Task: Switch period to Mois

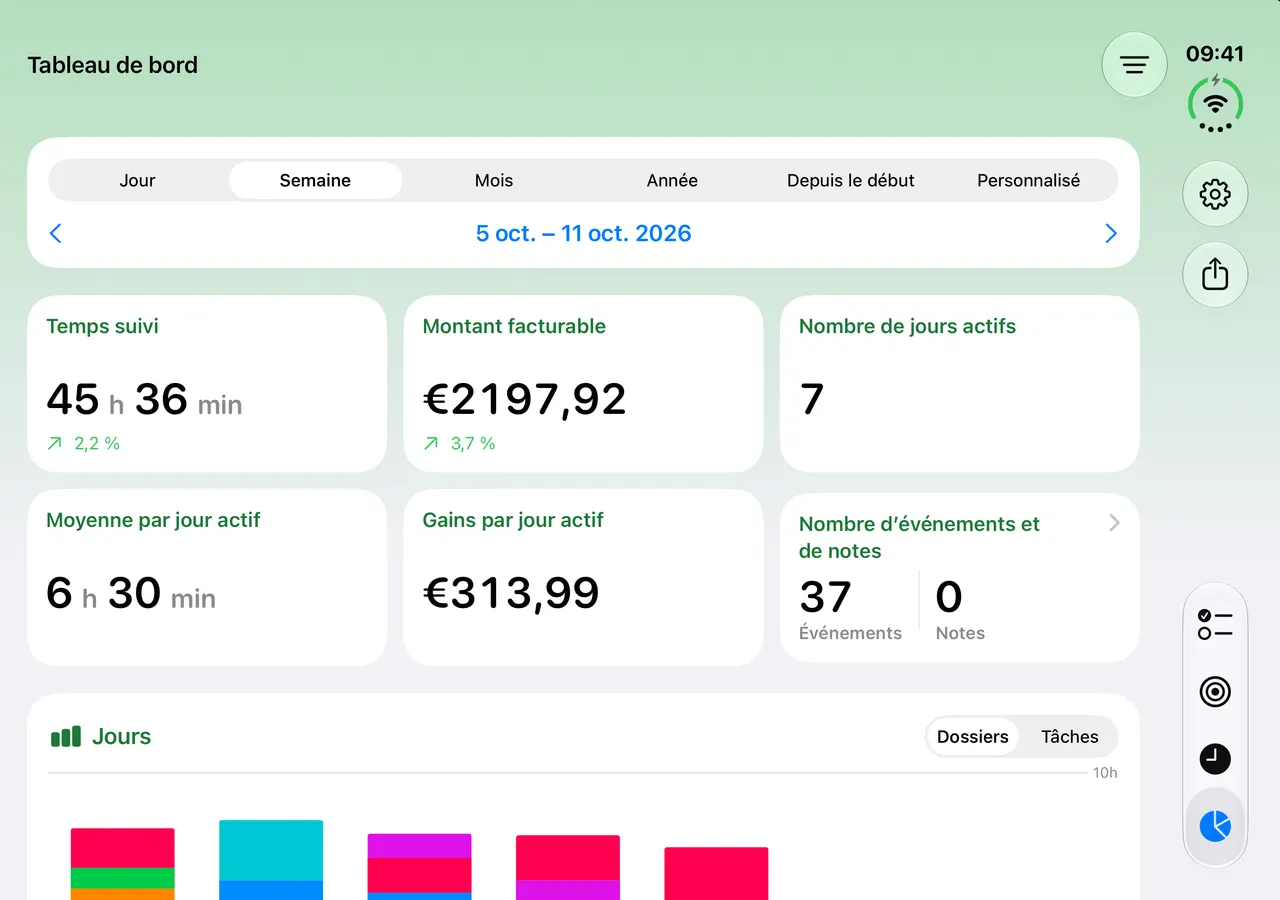Action: click(x=494, y=181)
